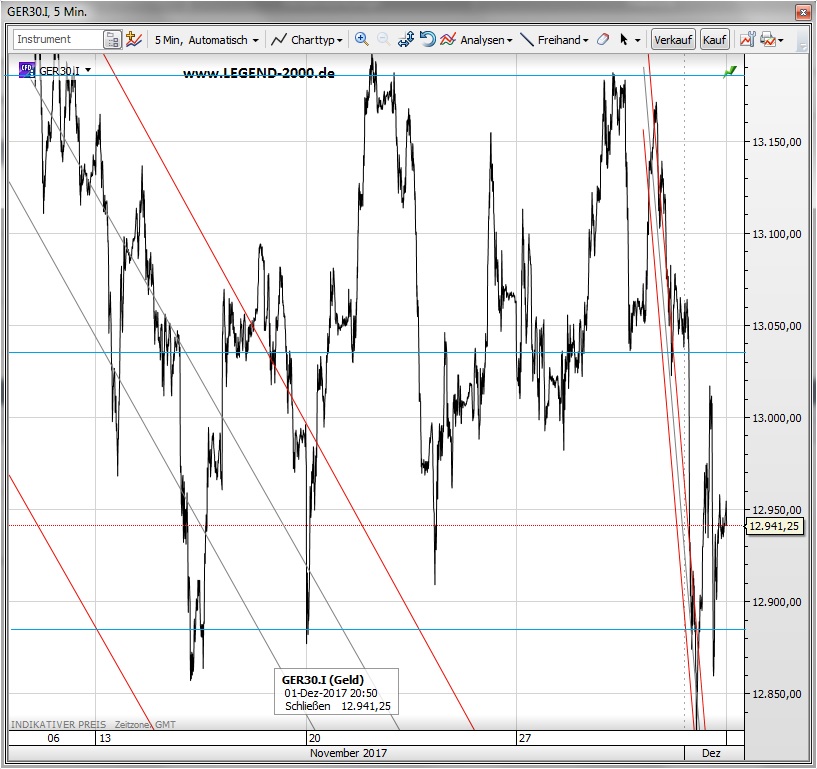Click the 12.941,25 current price label
The width and height of the screenshot is (817, 769).
coord(774,526)
